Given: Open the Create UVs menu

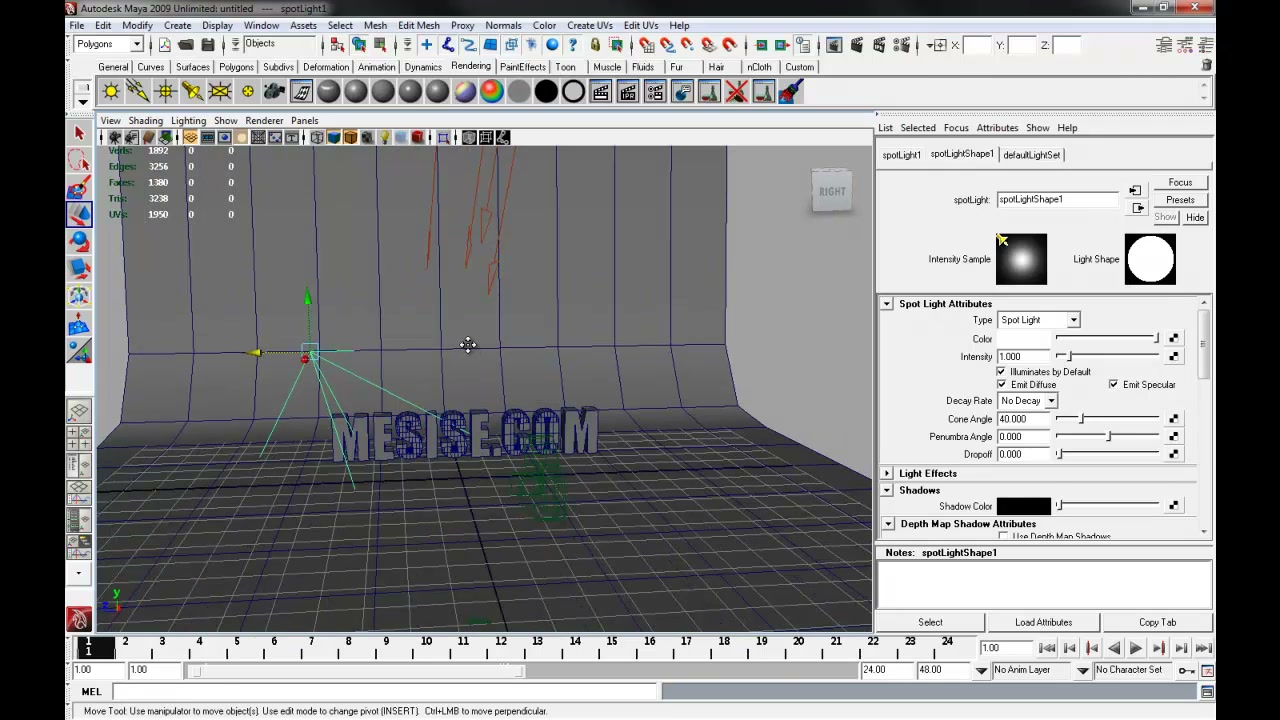Looking at the screenshot, I should tap(590, 25).
